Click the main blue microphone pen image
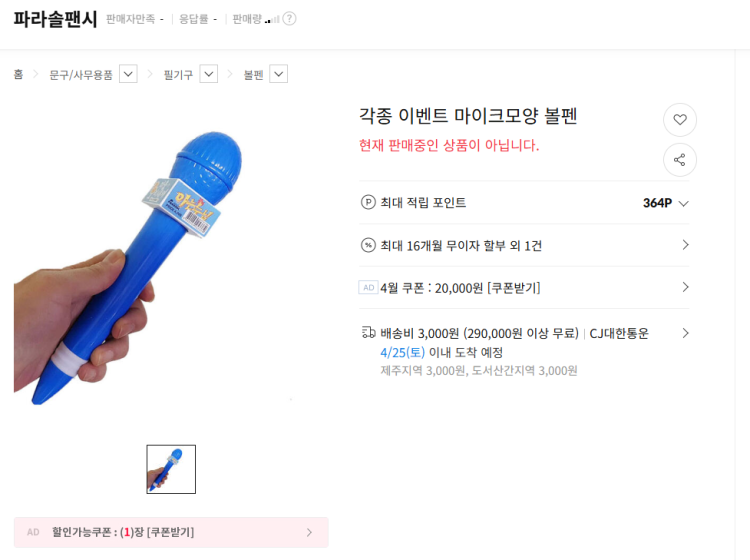This screenshot has height=560, width=750. click(x=129, y=268)
